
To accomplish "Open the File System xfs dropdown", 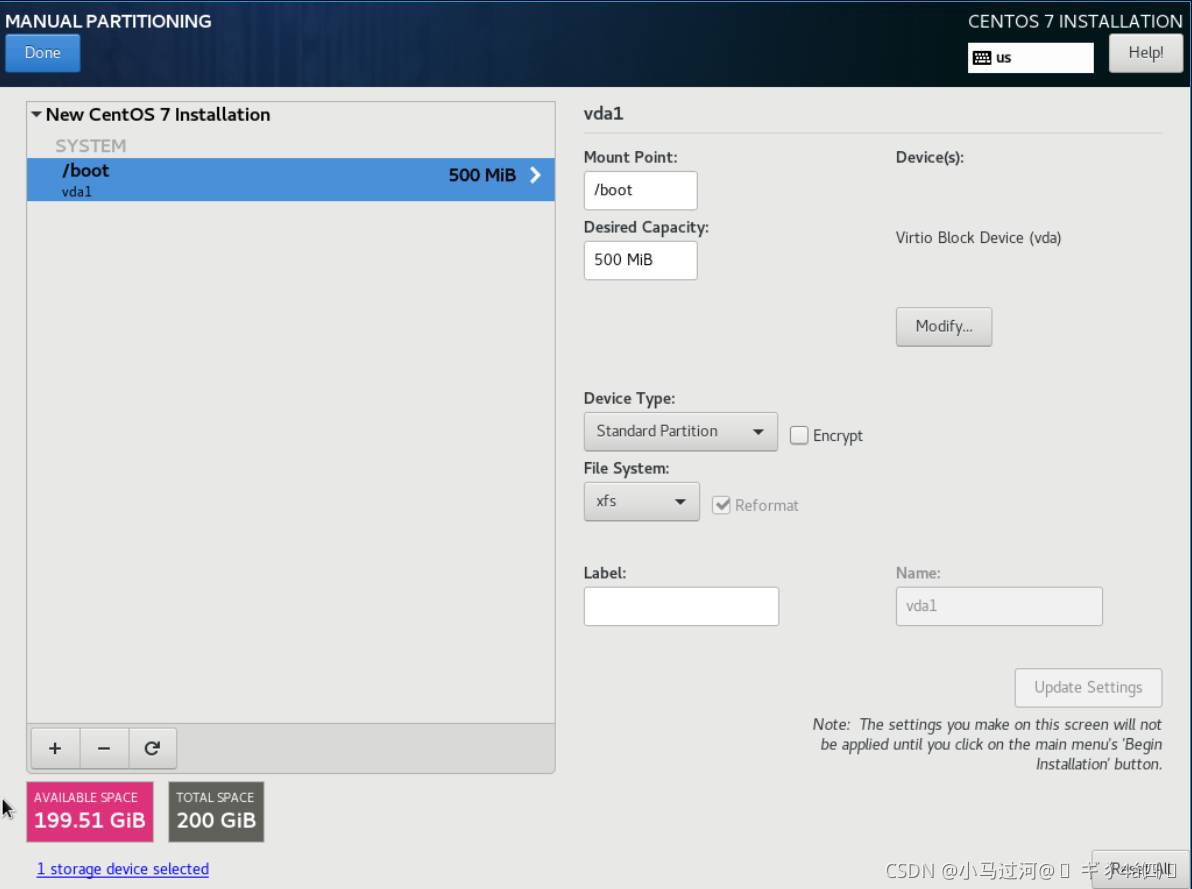I will click(x=640, y=501).
